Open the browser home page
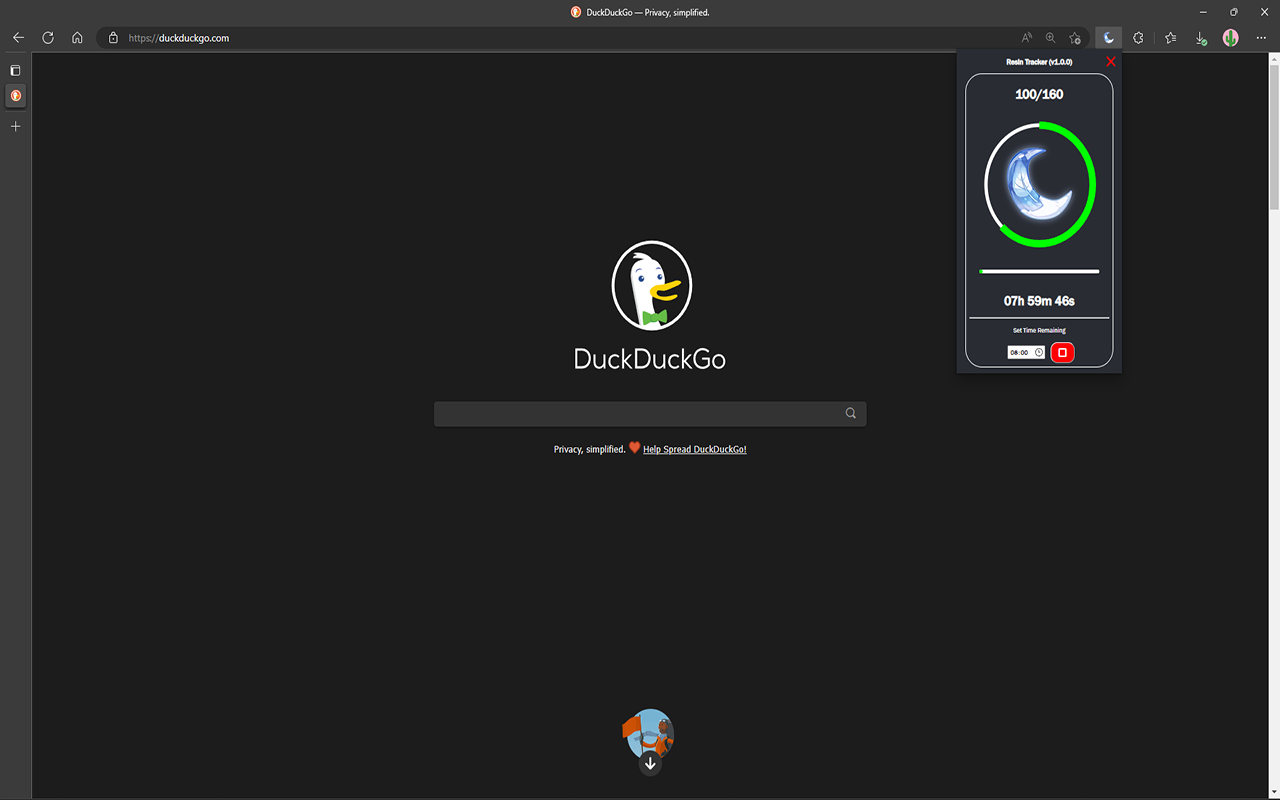 click(x=77, y=38)
